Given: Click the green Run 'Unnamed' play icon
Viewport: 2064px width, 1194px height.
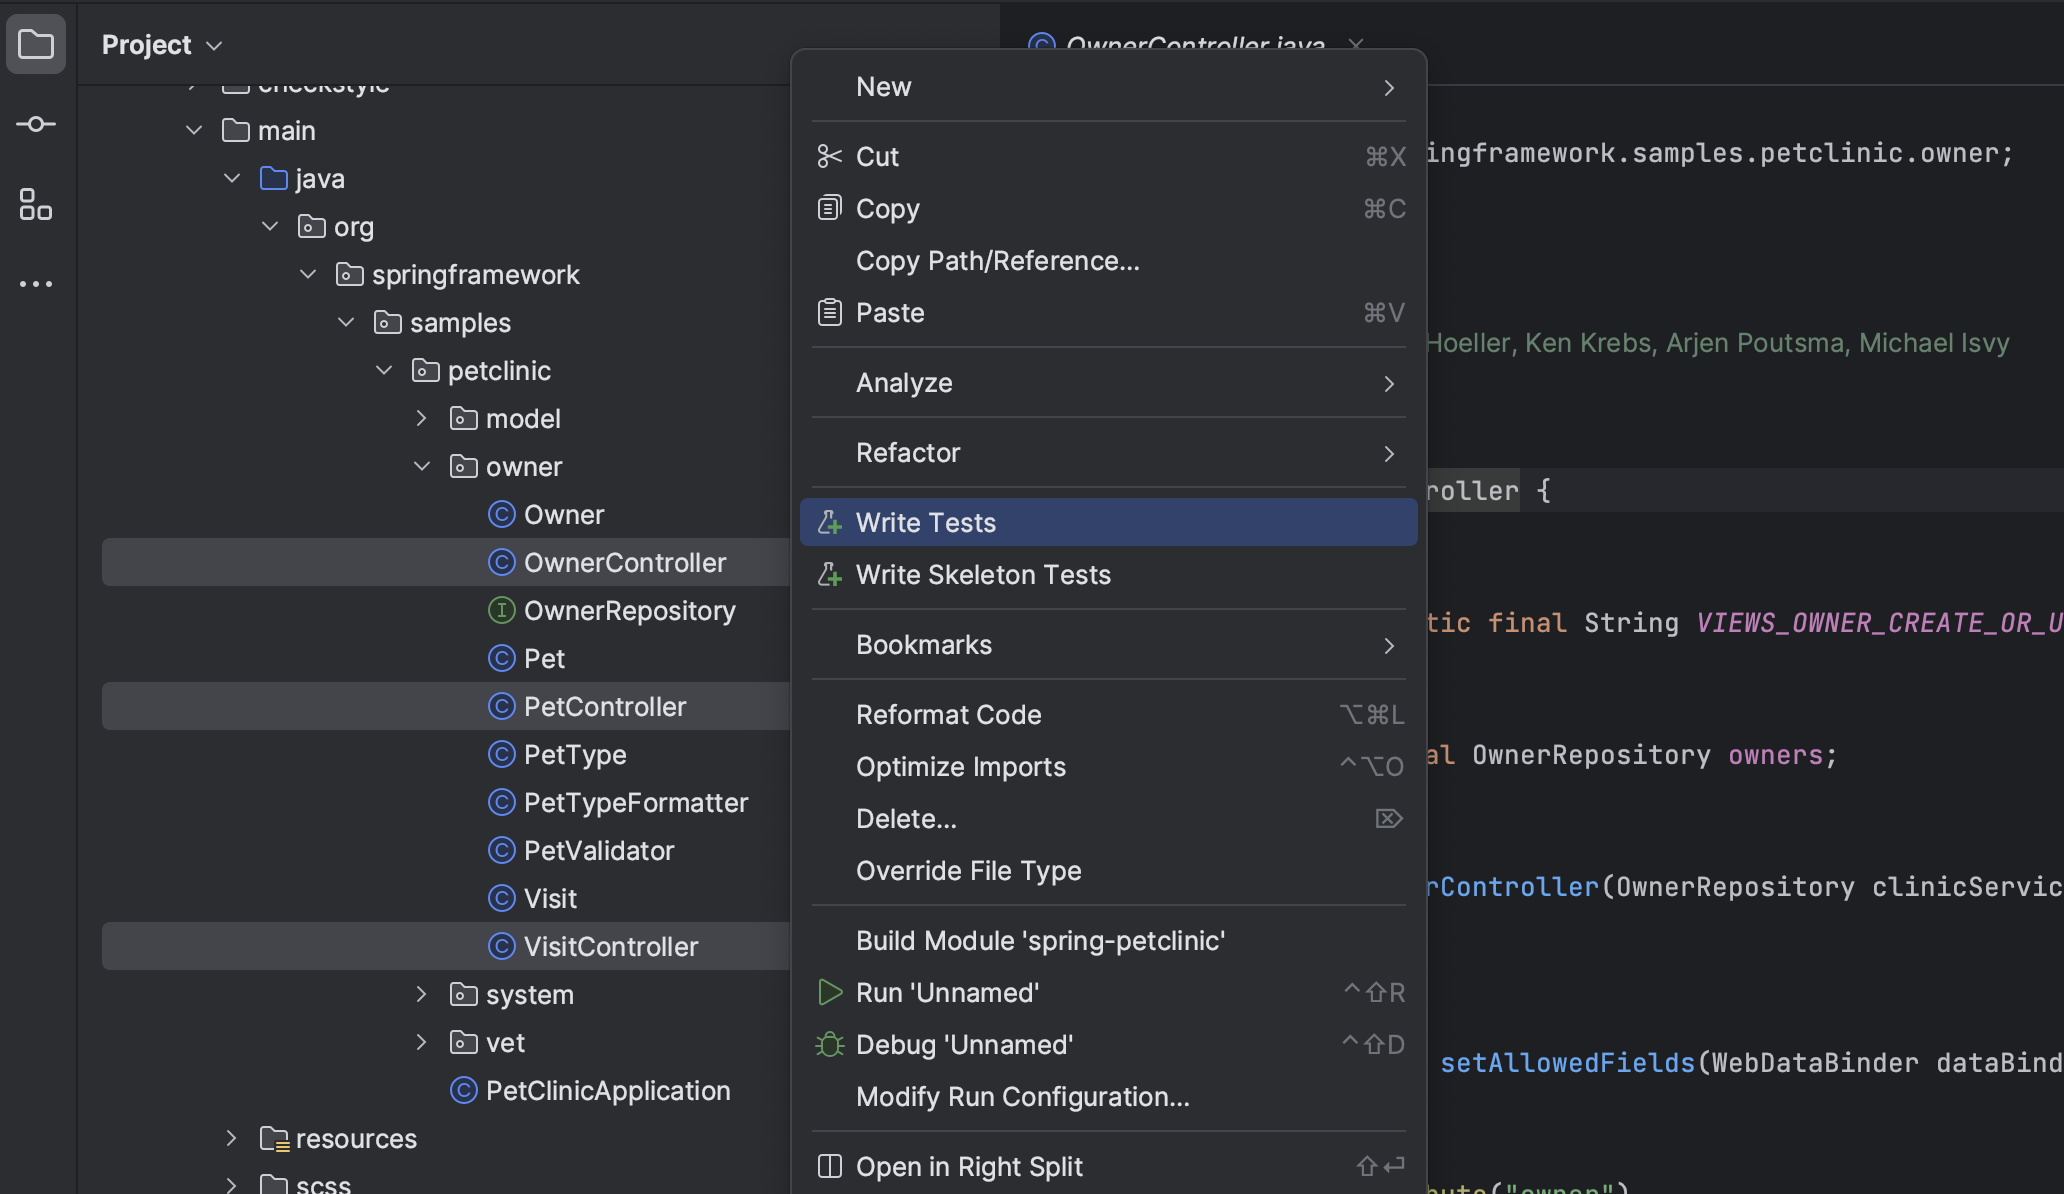Looking at the screenshot, I should (830, 992).
